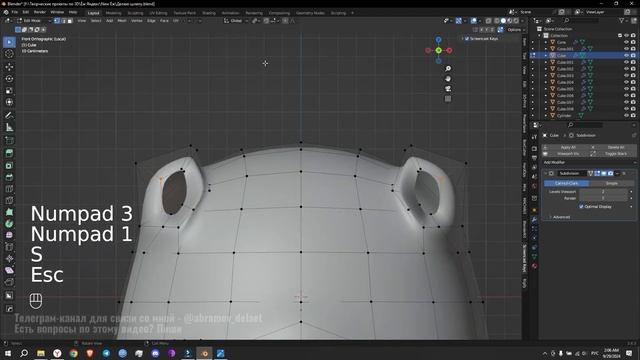Select the Loop Cut tool
The image size is (640, 360).
tap(9, 189)
